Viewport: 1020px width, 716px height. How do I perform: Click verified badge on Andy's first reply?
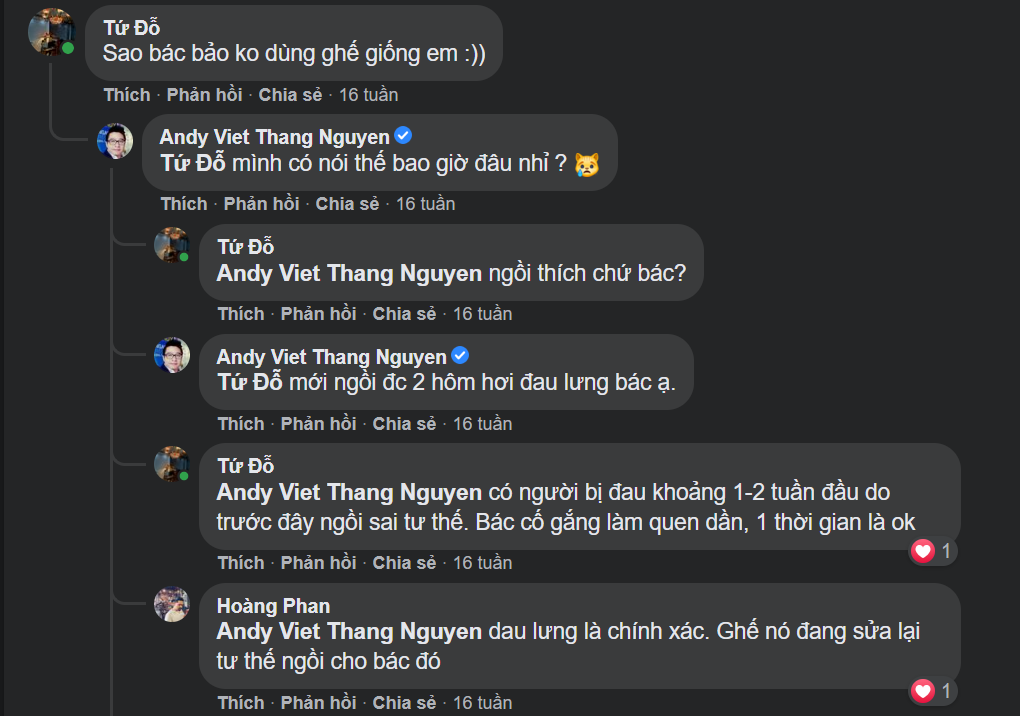coord(404,136)
